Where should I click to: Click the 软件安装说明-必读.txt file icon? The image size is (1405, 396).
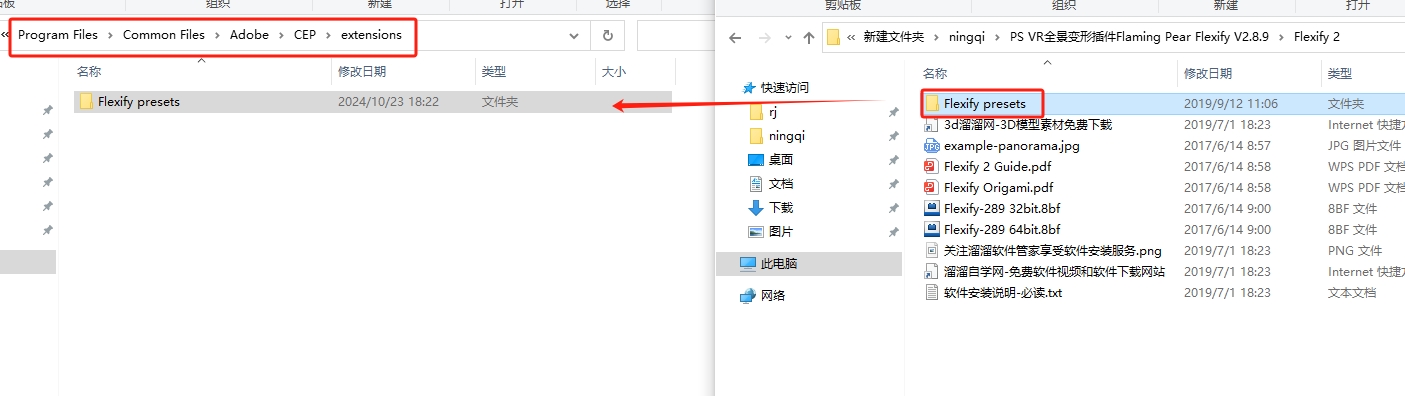tap(932, 293)
